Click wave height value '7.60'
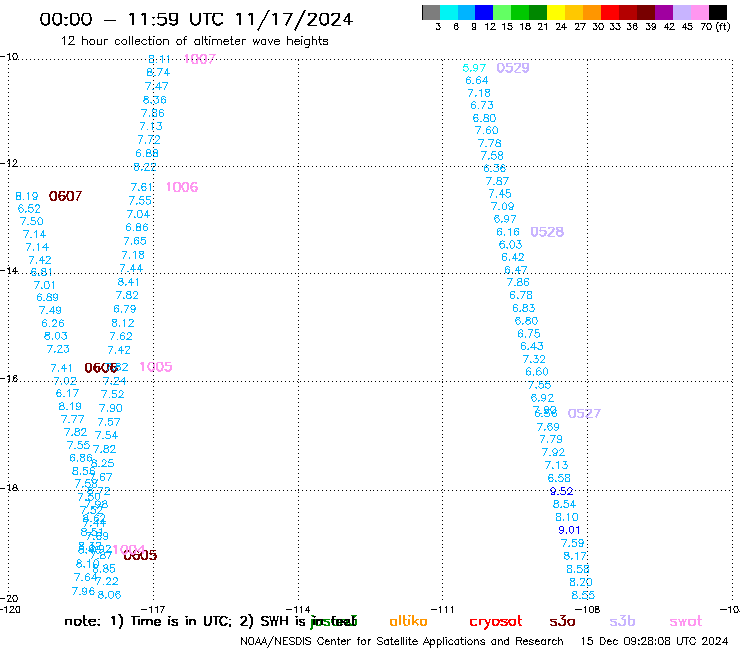Screen dimensions: 740x650 point(487,131)
